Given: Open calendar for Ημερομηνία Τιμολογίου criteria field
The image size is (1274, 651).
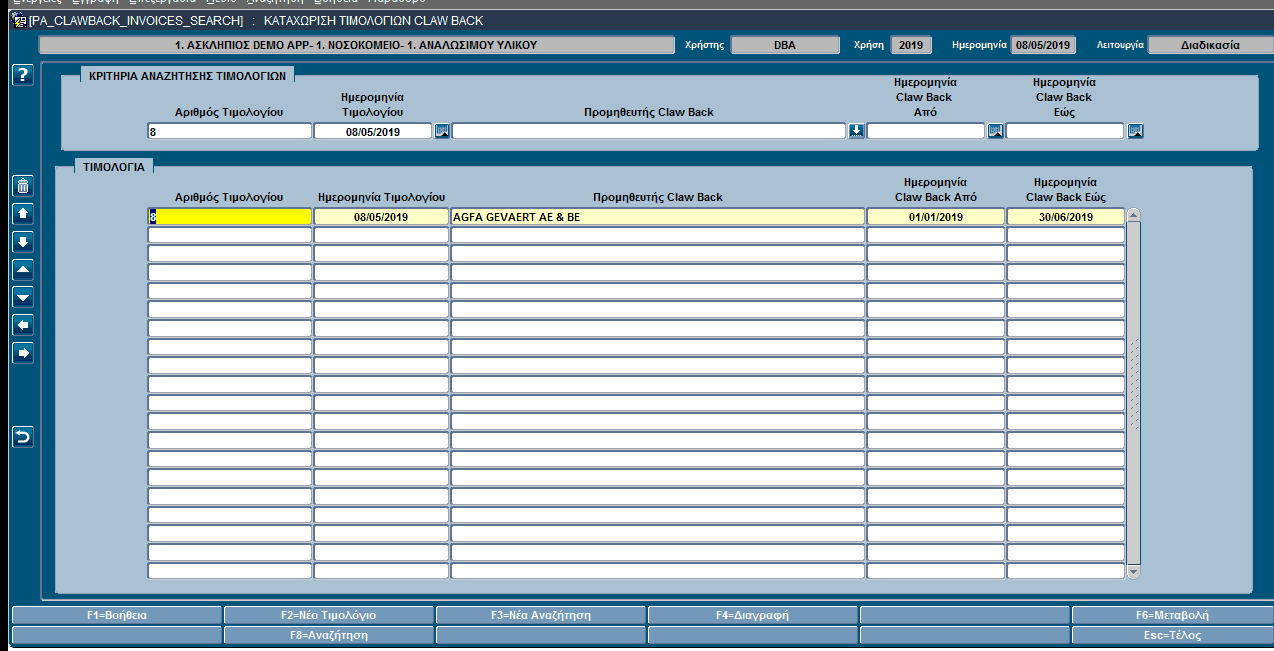Looking at the screenshot, I should pos(442,131).
